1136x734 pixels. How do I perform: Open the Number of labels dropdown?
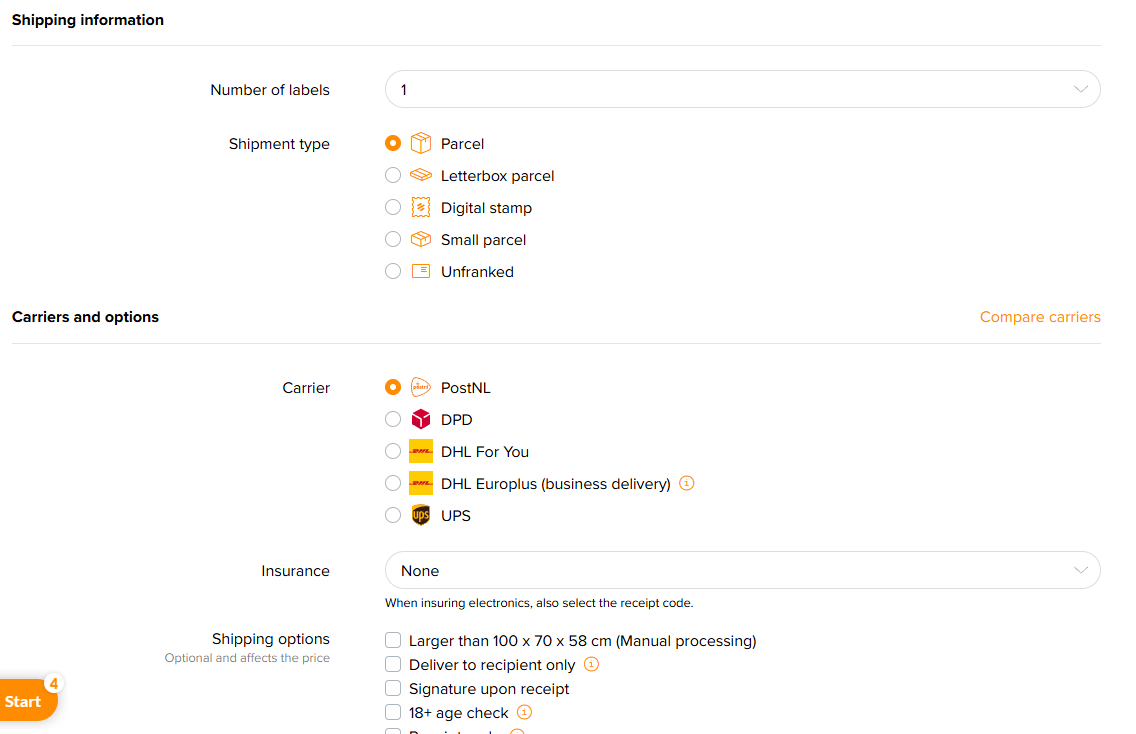tap(742, 90)
